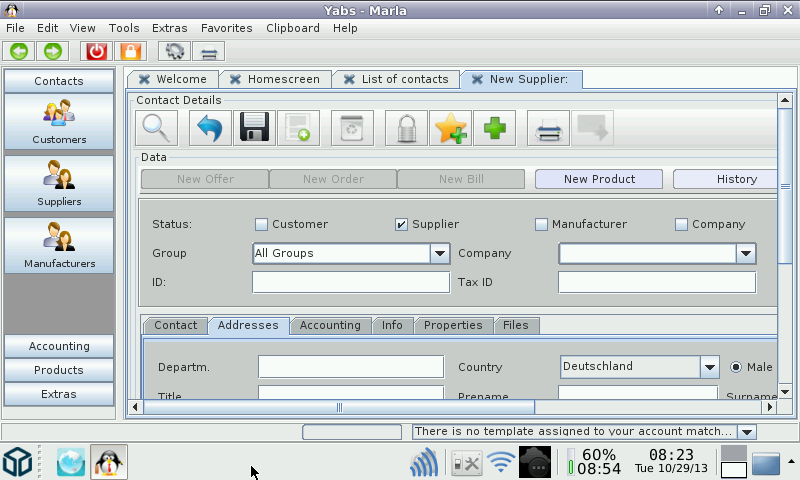Close the Homescreen tab with its X icon
Image resolution: width=800 pixels, height=480 pixels.
pyautogui.click(x=235, y=79)
